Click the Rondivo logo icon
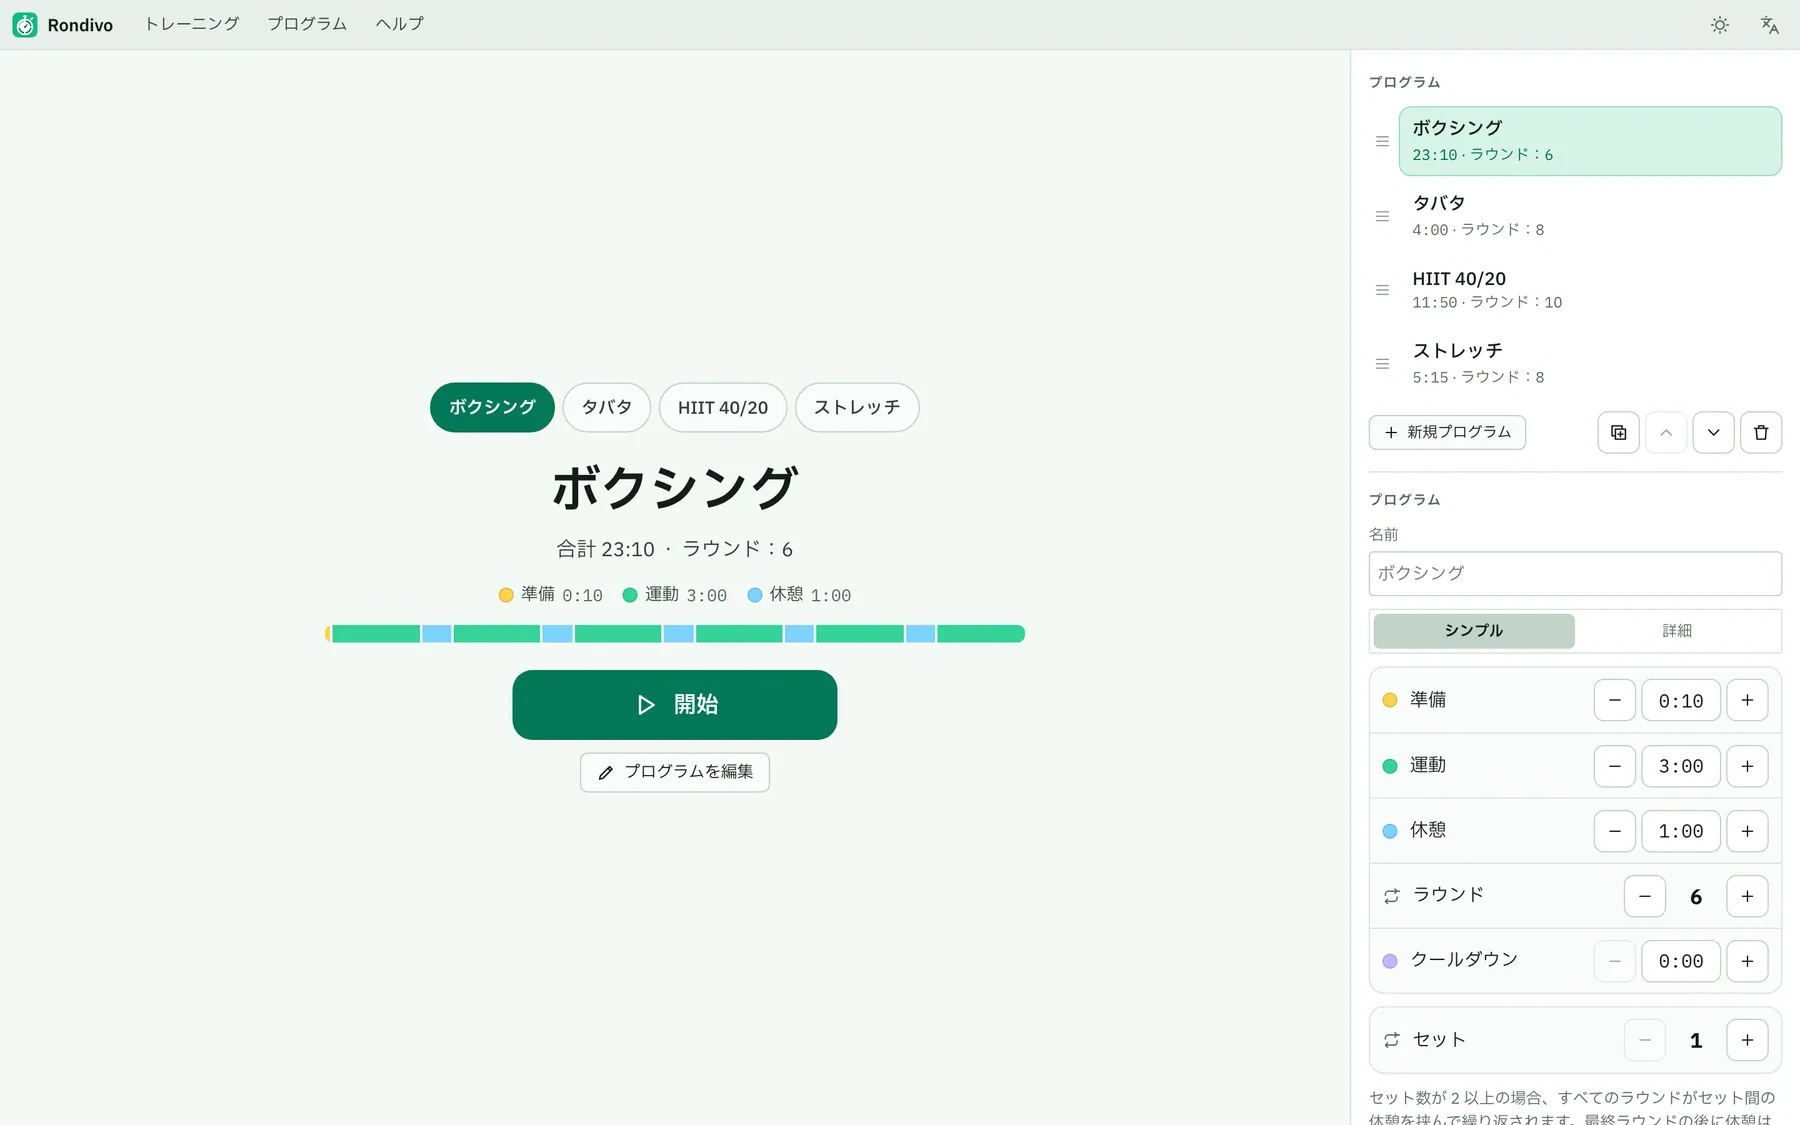 click(x=25, y=25)
